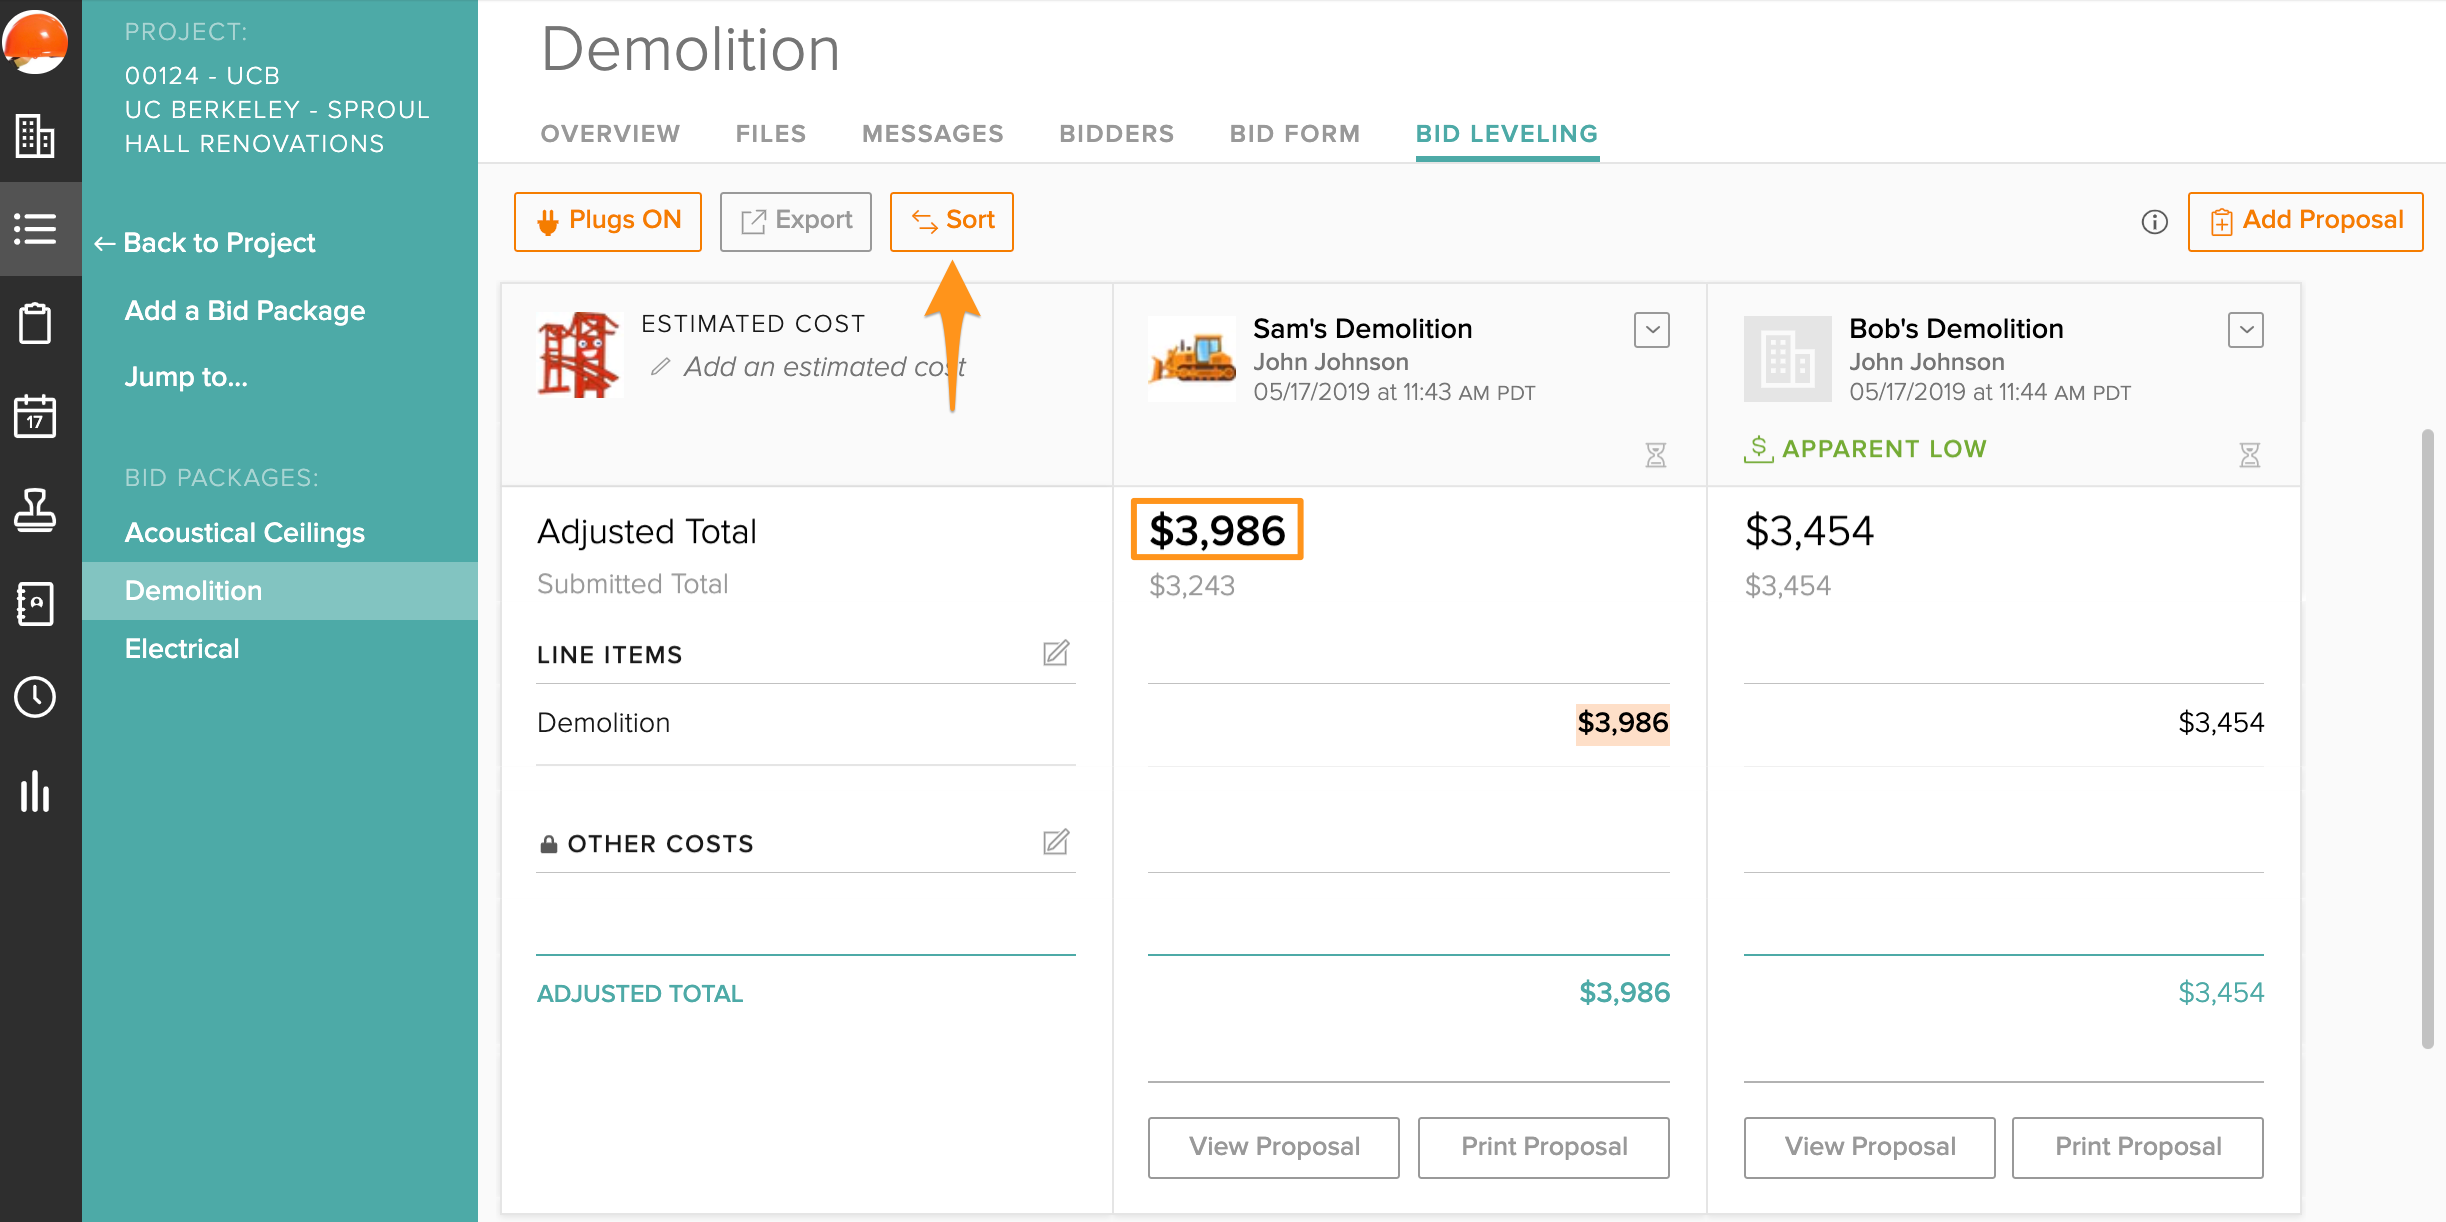Viewport: 2446px width, 1222px height.
Task: Click the Export button
Action: pyautogui.click(x=795, y=221)
